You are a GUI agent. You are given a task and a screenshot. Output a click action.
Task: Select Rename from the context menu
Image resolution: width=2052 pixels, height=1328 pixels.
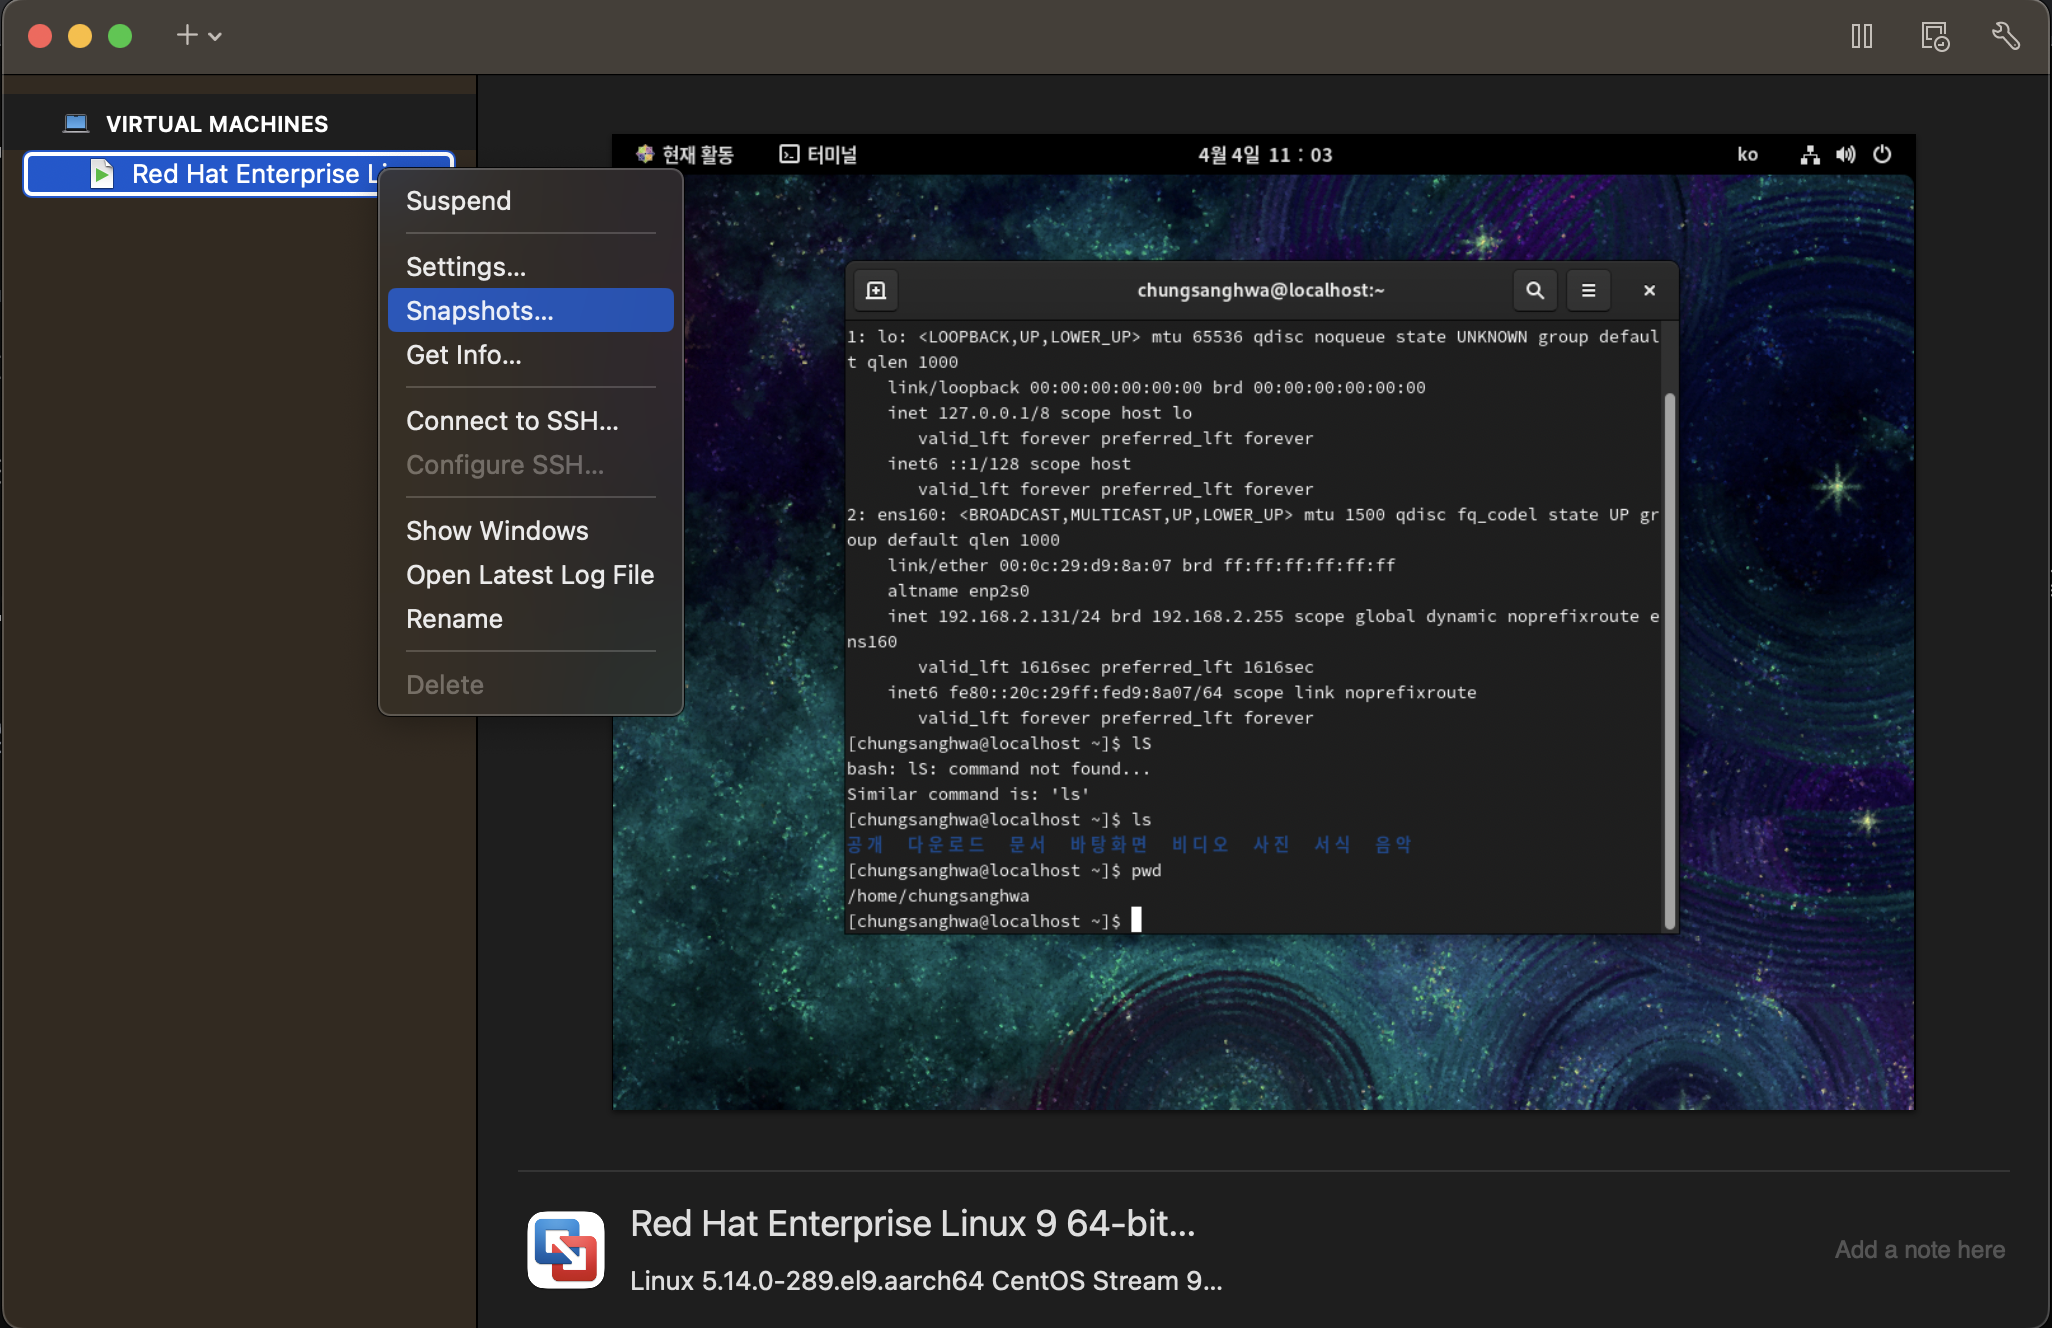click(530, 619)
